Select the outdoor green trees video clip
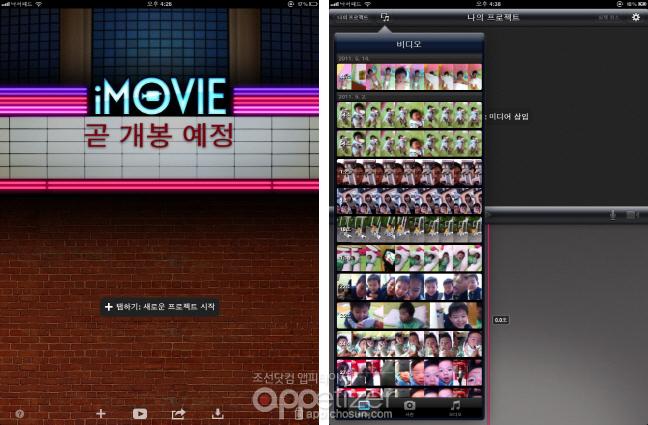The height and width of the screenshot is (425, 648). pos(409,229)
